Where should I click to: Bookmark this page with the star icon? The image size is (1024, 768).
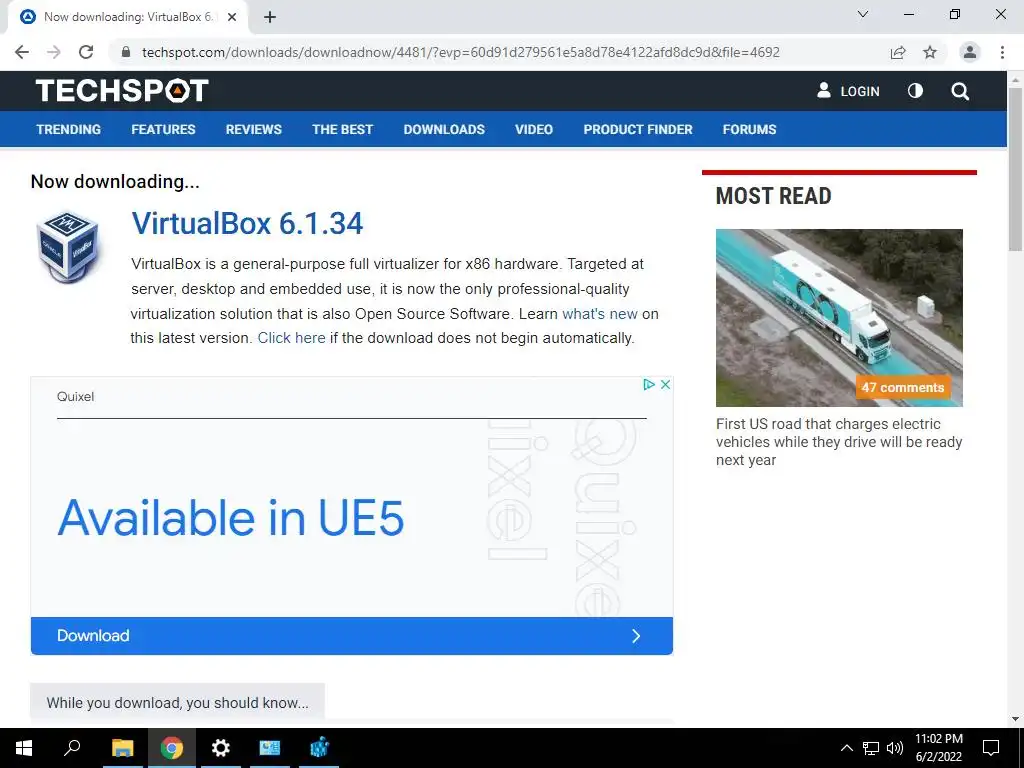[930, 52]
